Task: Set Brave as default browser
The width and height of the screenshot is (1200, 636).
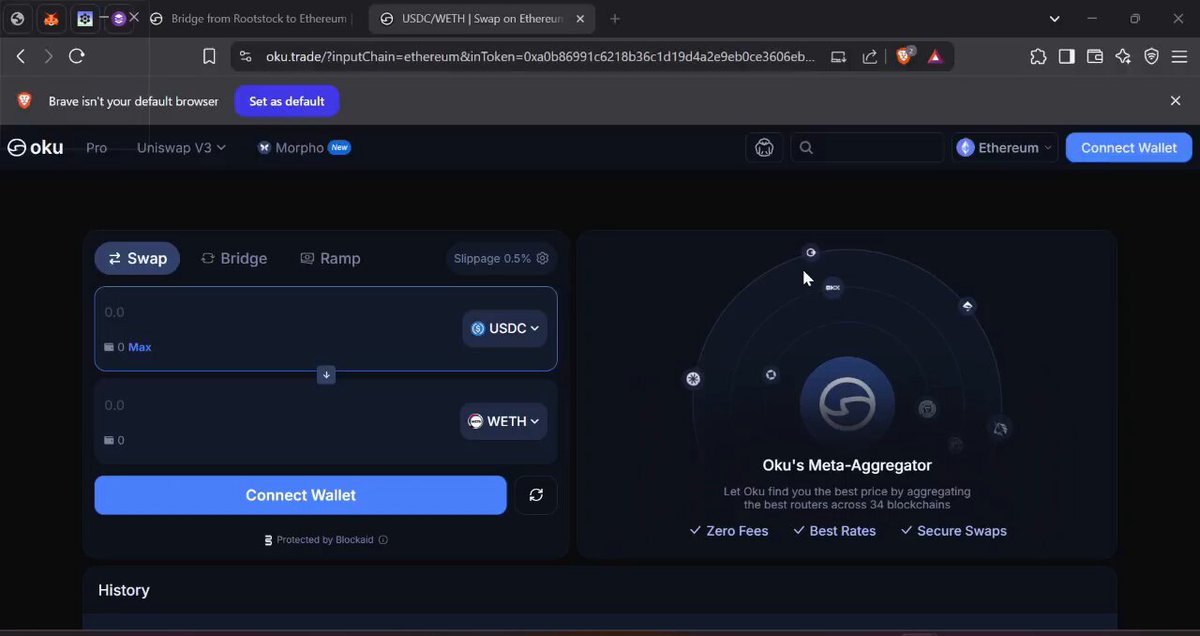Action: click(287, 101)
